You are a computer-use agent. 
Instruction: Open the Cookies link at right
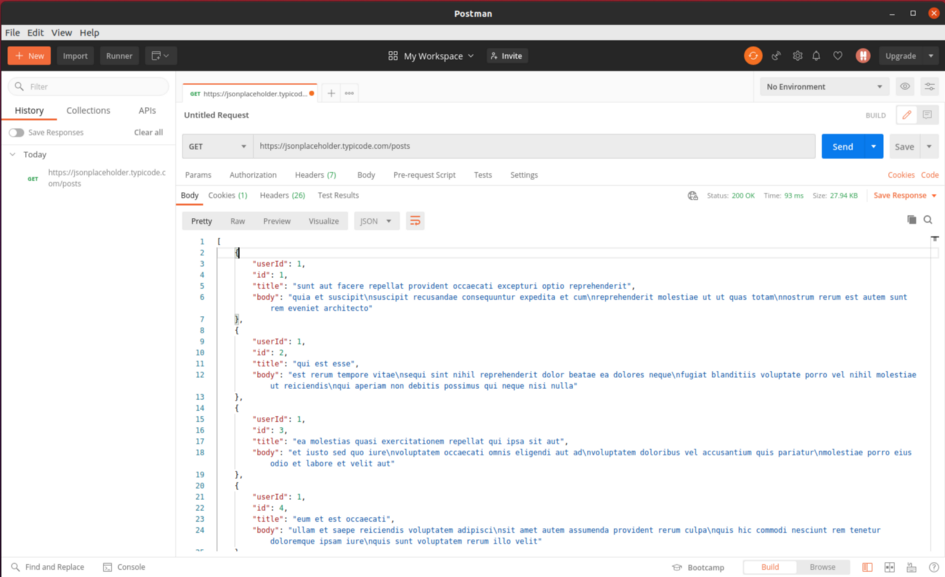[x=901, y=175]
